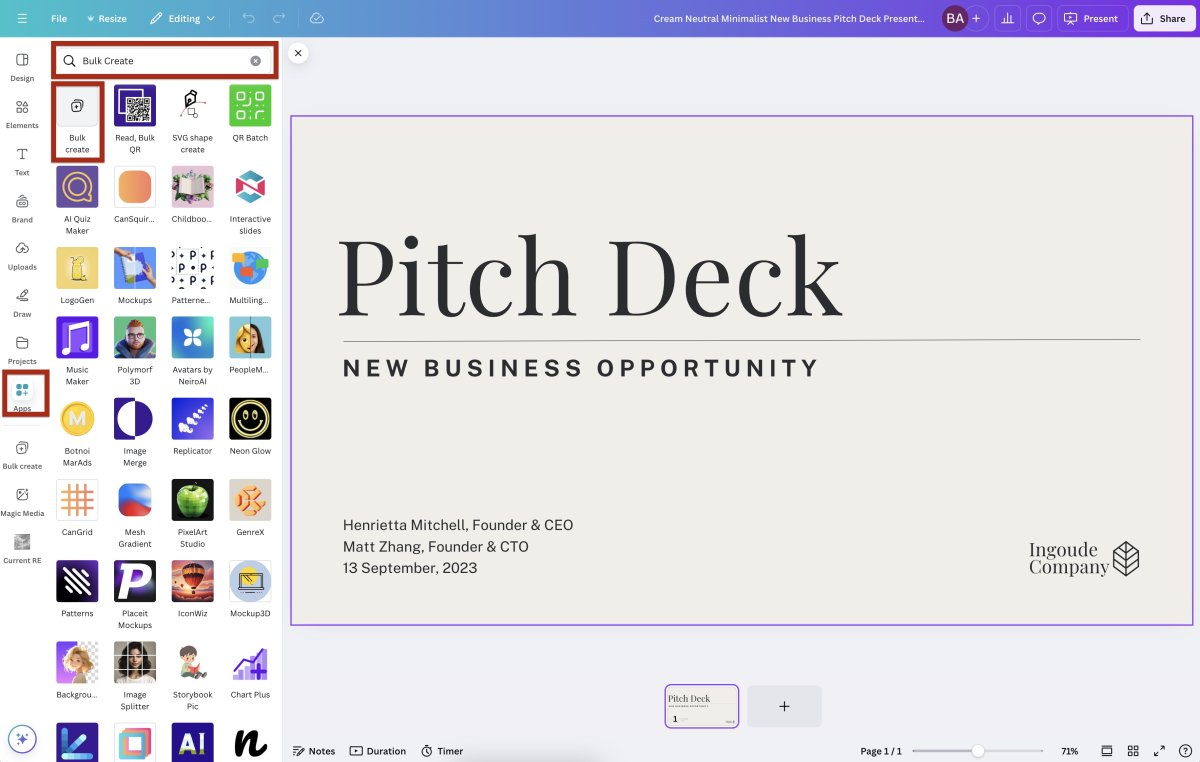Open the hamburger main menu
1200x762 pixels.
tap(22, 18)
